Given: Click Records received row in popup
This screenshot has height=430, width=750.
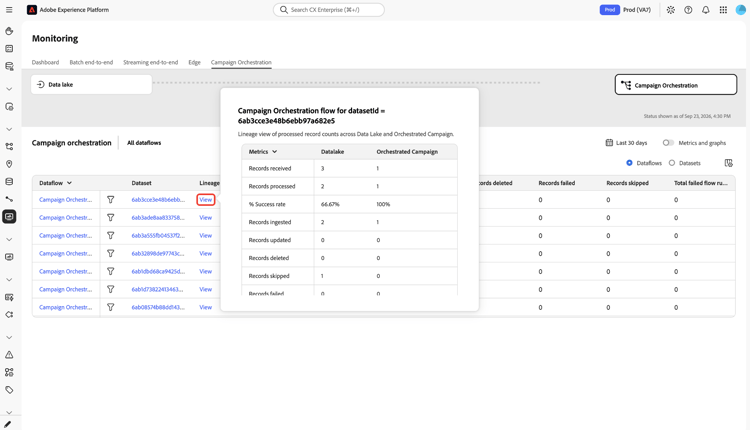Looking at the screenshot, I should pos(349,168).
